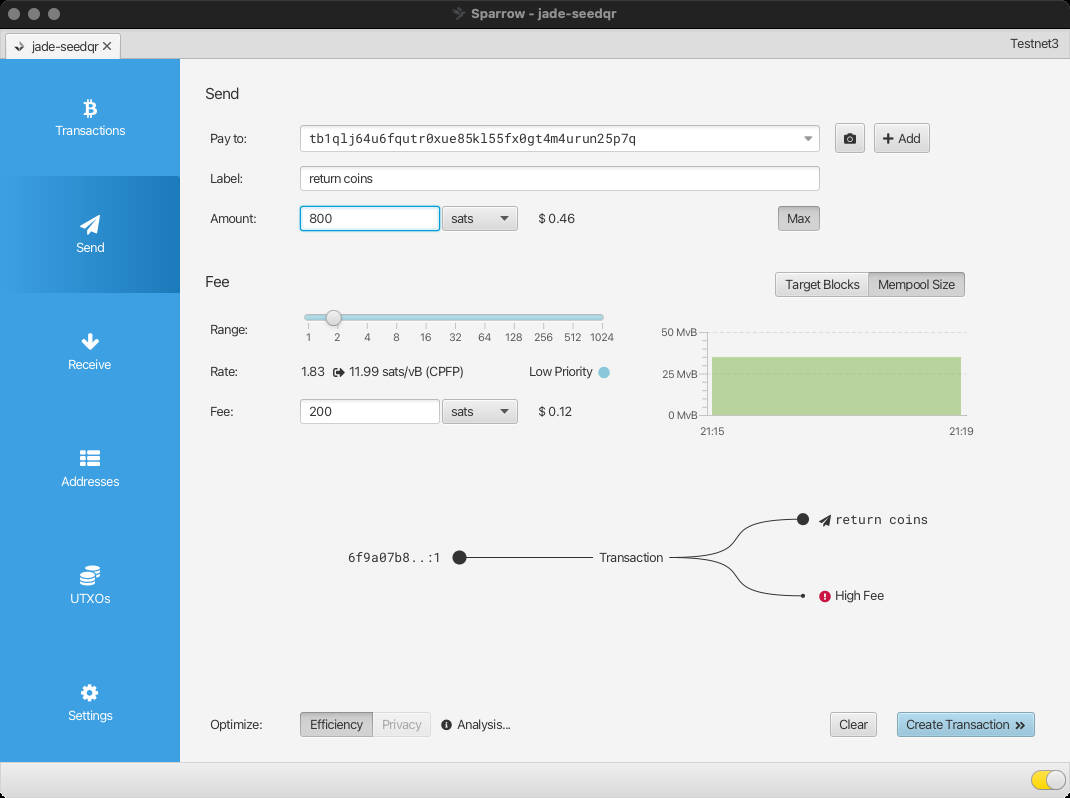Click Create Transaction button
Viewport: 1070px width, 798px height.
(966, 725)
